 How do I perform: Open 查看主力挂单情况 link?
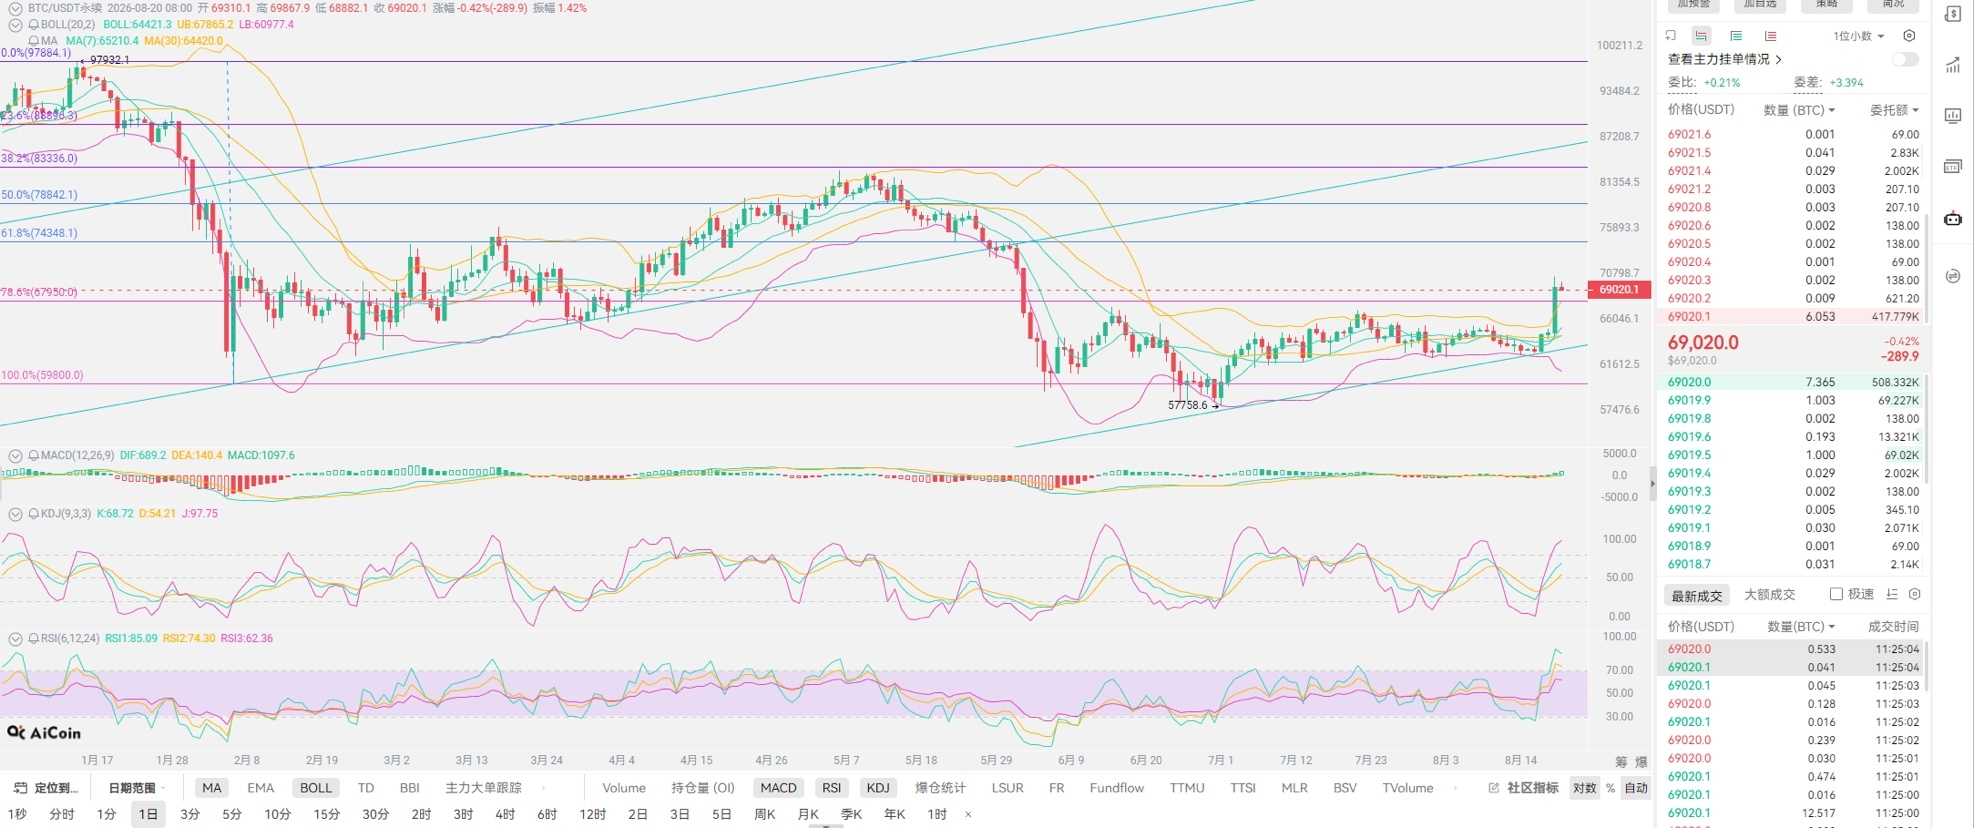[x=1724, y=59]
